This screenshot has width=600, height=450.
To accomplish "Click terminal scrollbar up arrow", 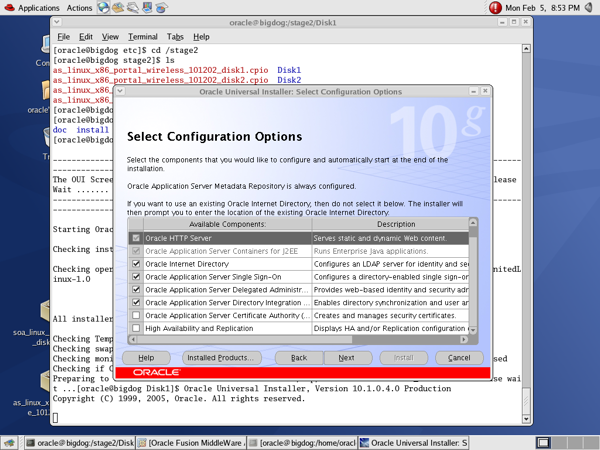I will click(526, 49).
